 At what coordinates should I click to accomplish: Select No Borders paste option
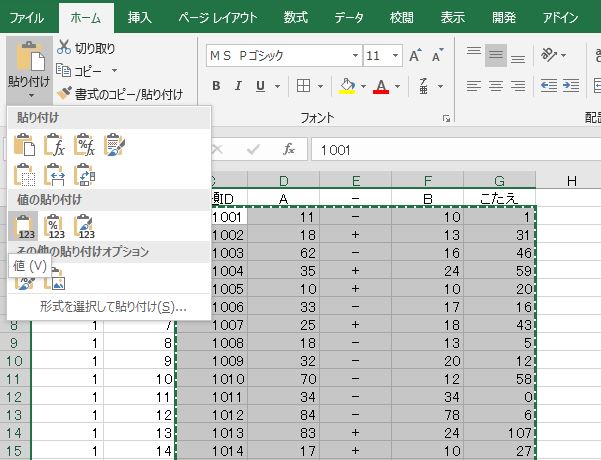pyautogui.click(x=24, y=175)
